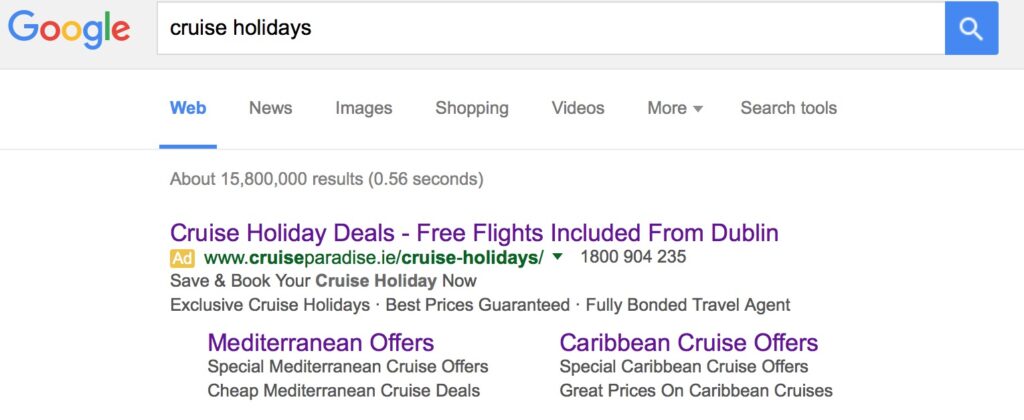Focus the search box containing cruise holidays
The width and height of the screenshot is (1024, 420).
point(551,29)
